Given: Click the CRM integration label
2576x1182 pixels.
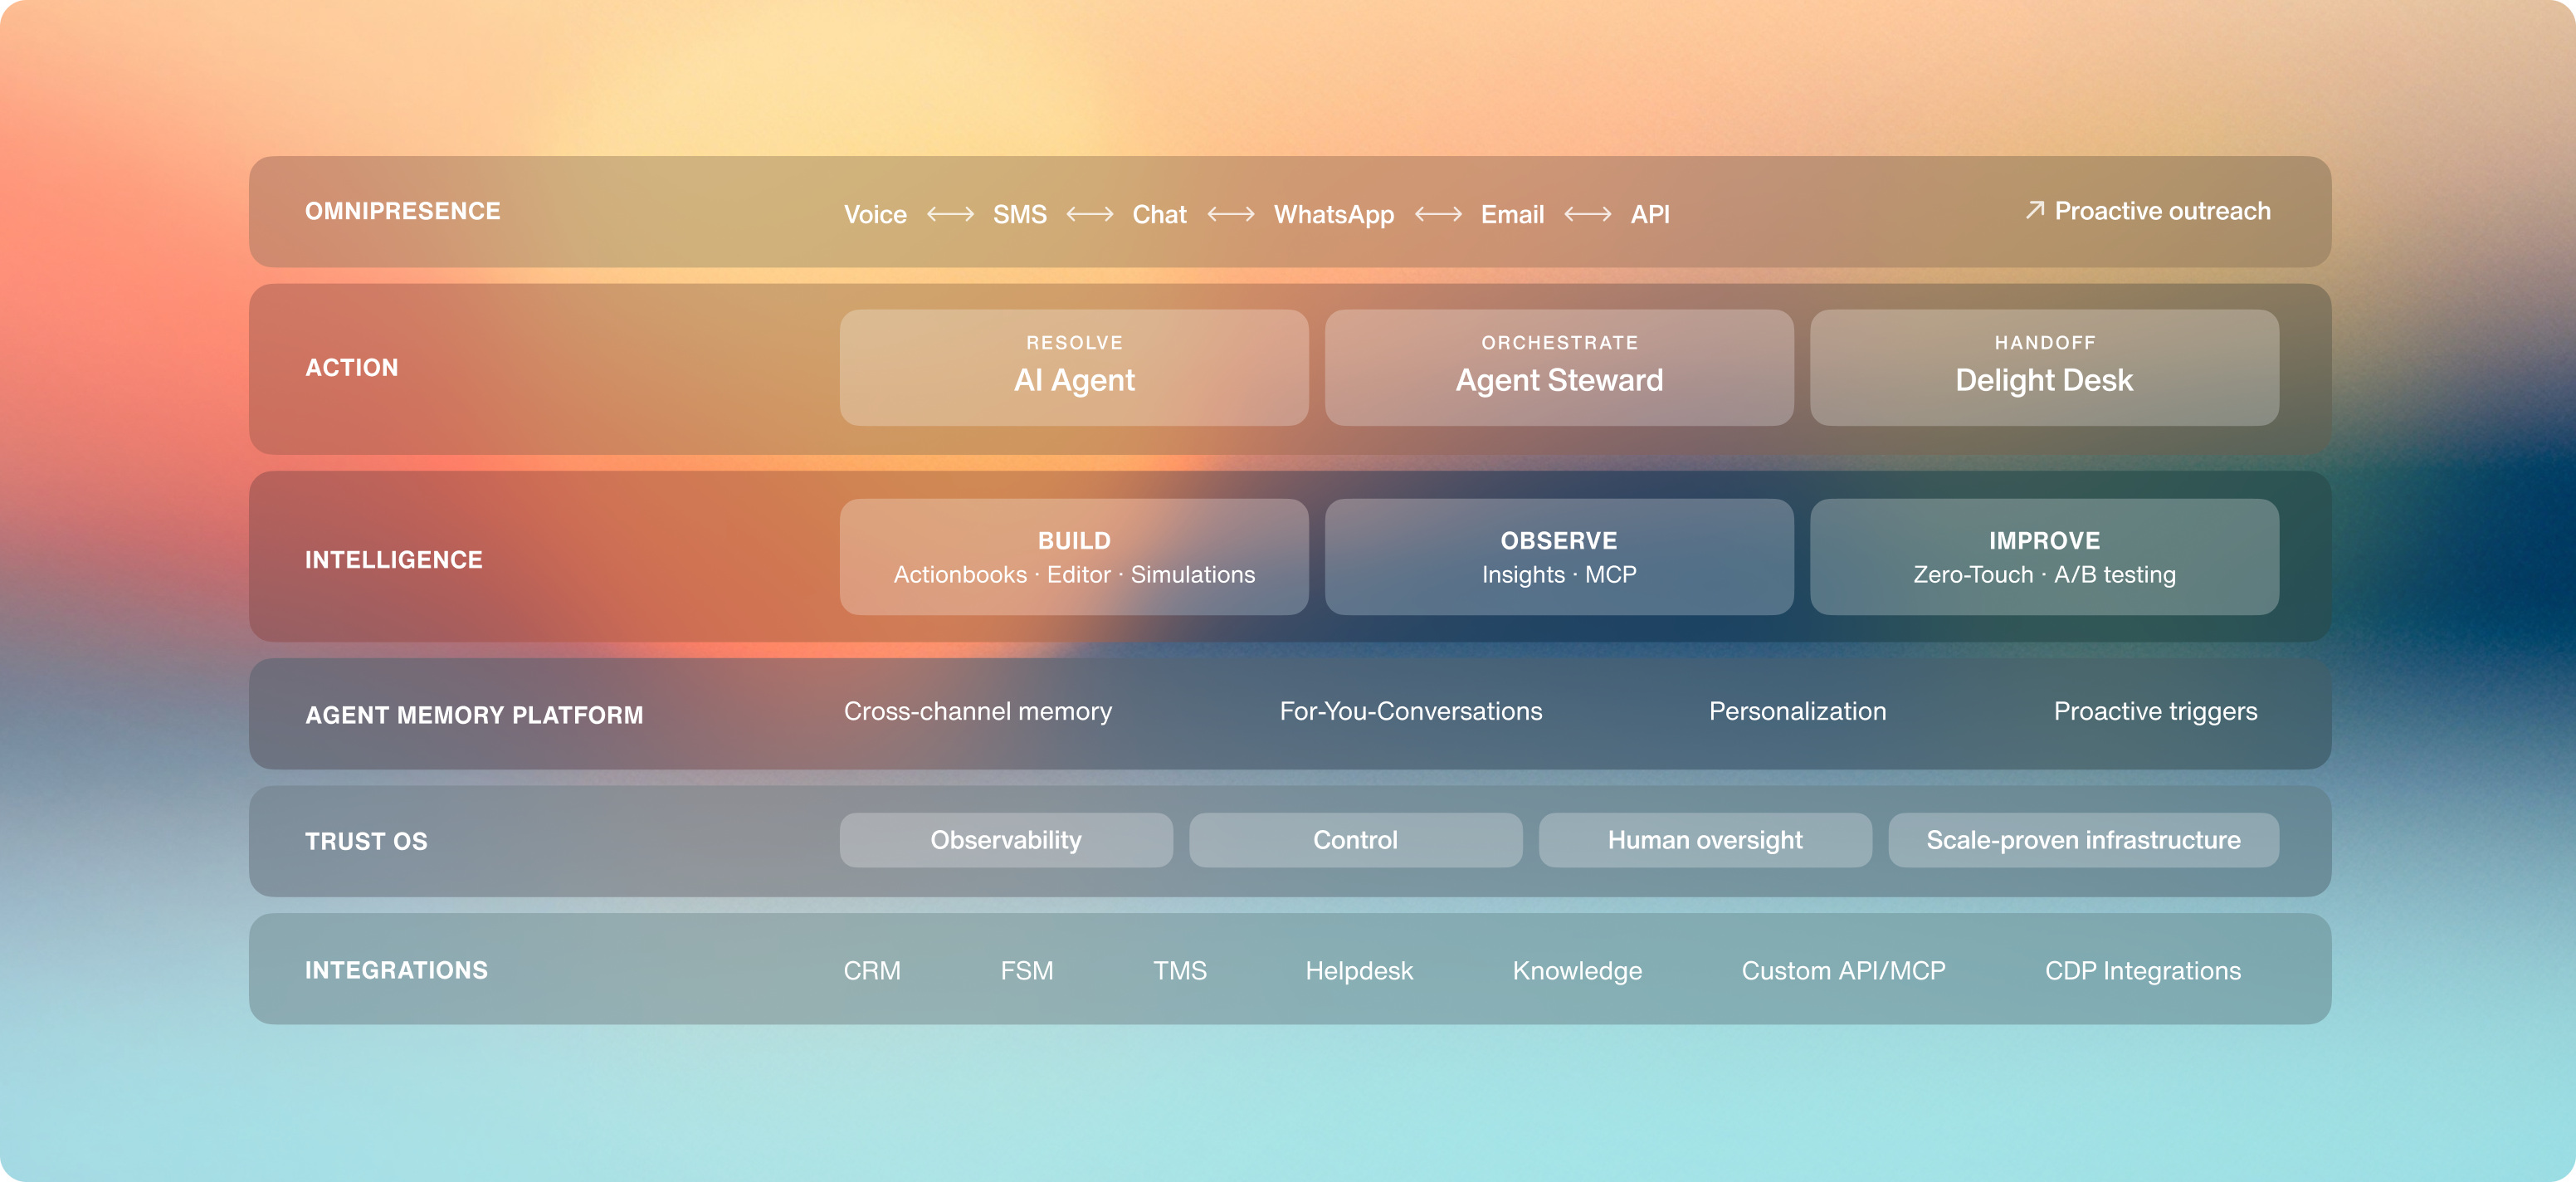Looking at the screenshot, I should click(x=872, y=970).
